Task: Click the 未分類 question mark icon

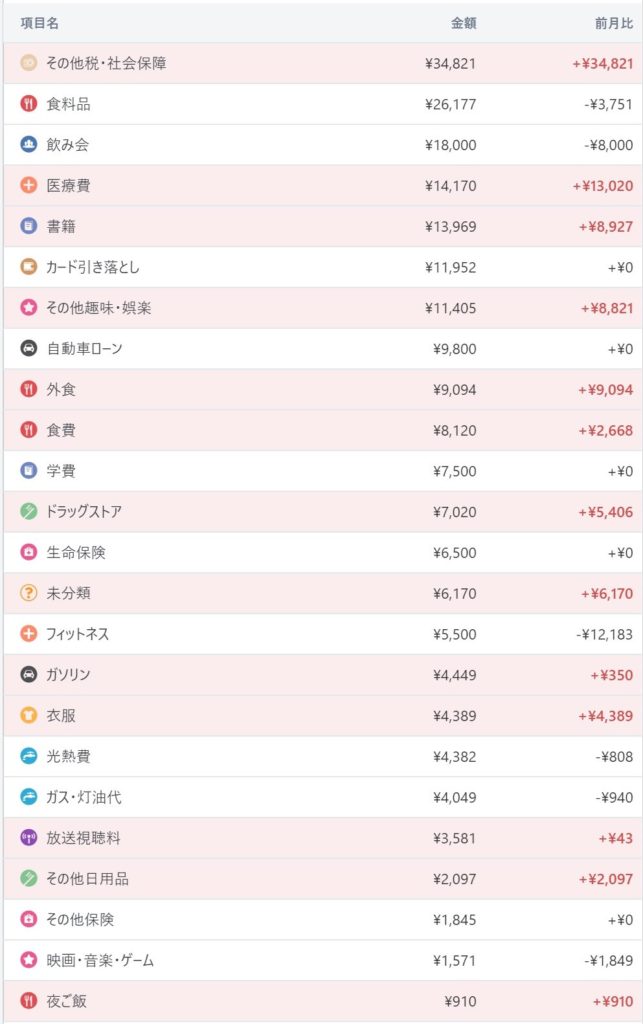Action: click(28, 594)
